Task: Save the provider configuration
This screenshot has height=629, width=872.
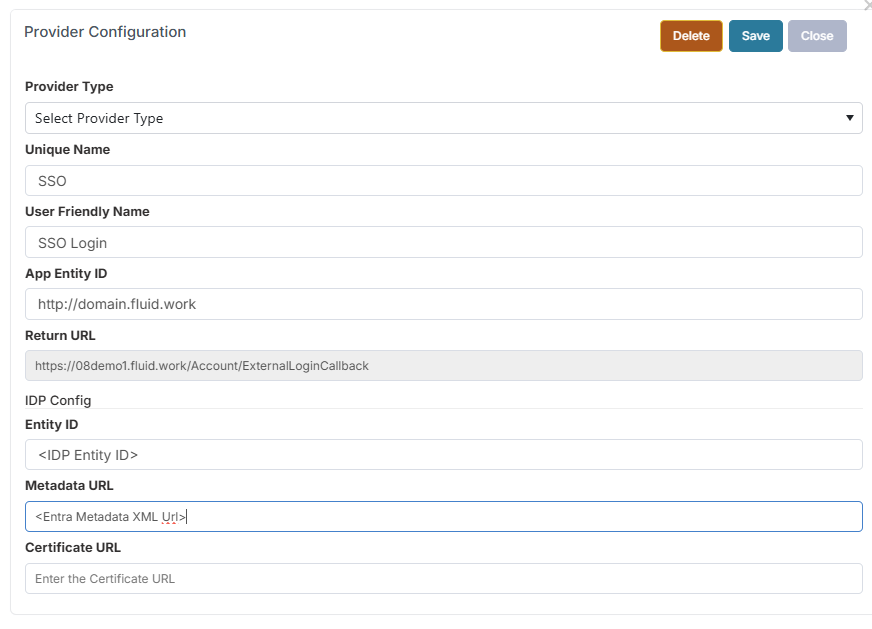Action: 755,36
